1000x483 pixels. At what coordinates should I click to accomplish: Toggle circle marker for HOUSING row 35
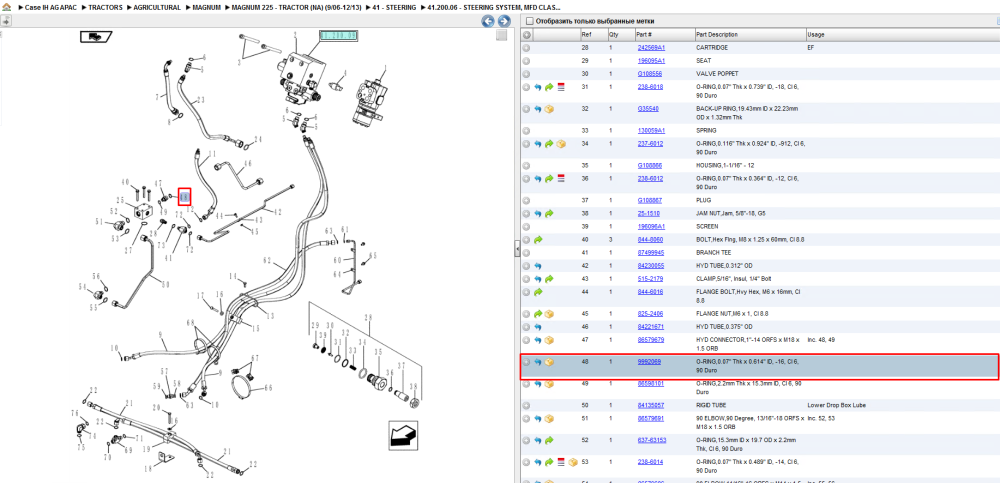526,166
